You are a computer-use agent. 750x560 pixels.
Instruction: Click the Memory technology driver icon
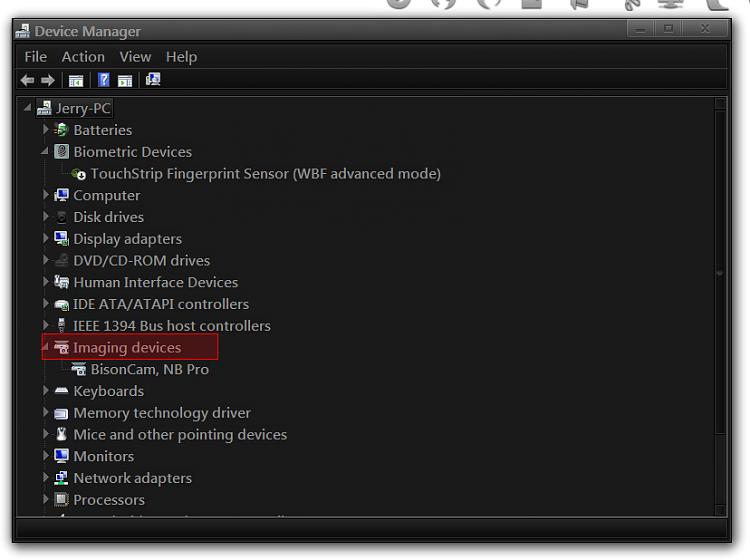[x=61, y=413]
